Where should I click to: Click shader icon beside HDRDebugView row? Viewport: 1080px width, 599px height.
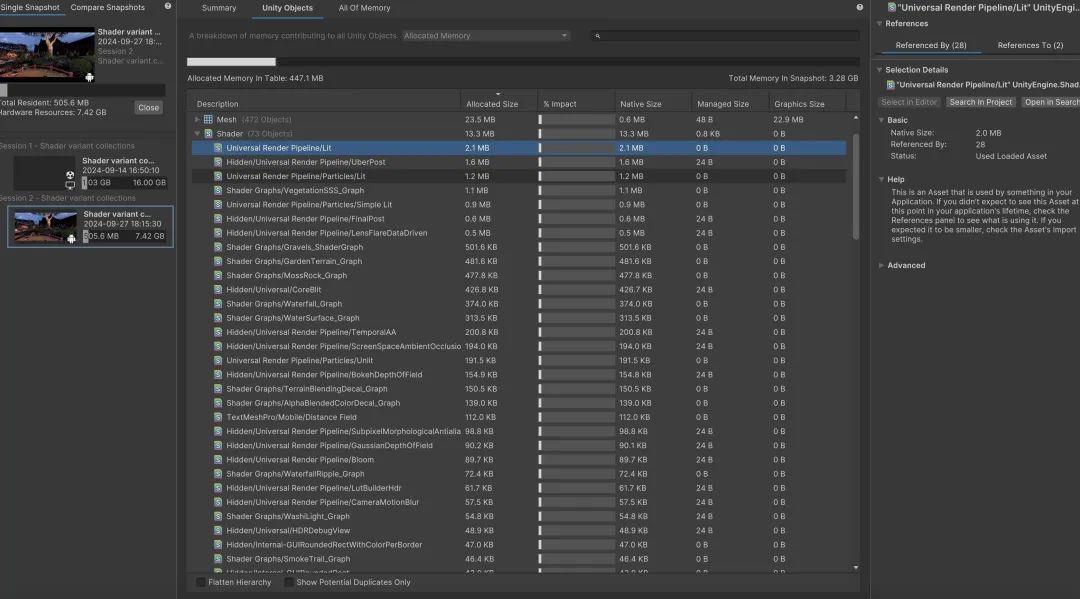click(218, 531)
